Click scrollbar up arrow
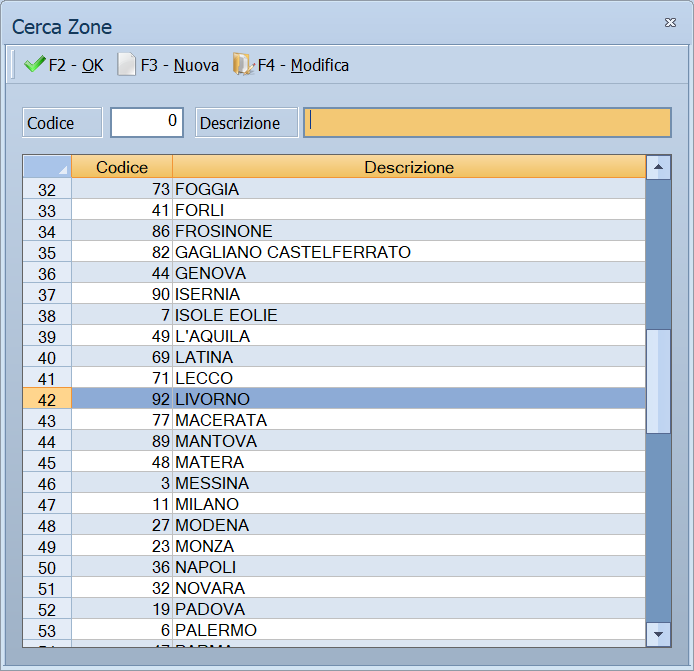Screen dimensions: 694x671 coord(658,167)
